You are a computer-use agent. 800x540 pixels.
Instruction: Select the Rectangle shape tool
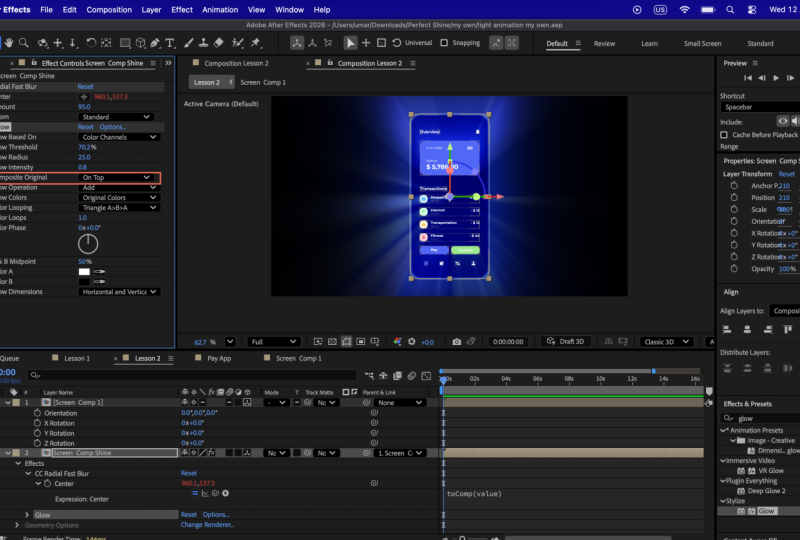[125, 43]
